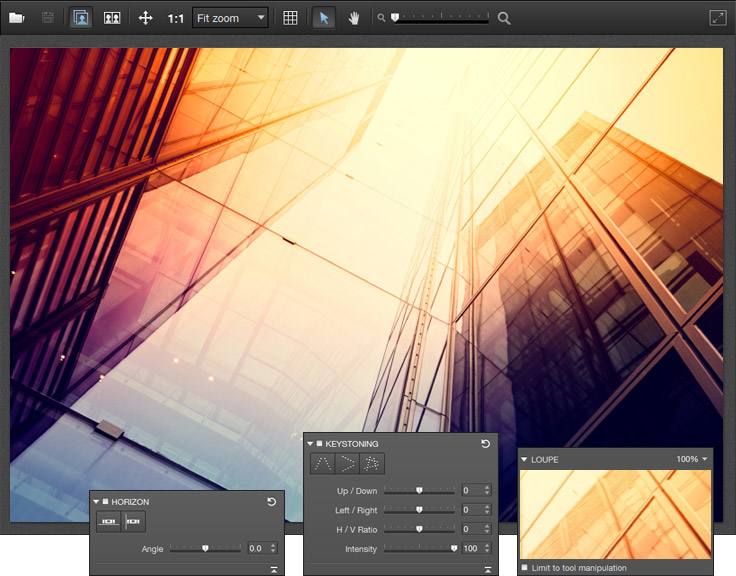Click the Horizon left level button

coord(108,522)
